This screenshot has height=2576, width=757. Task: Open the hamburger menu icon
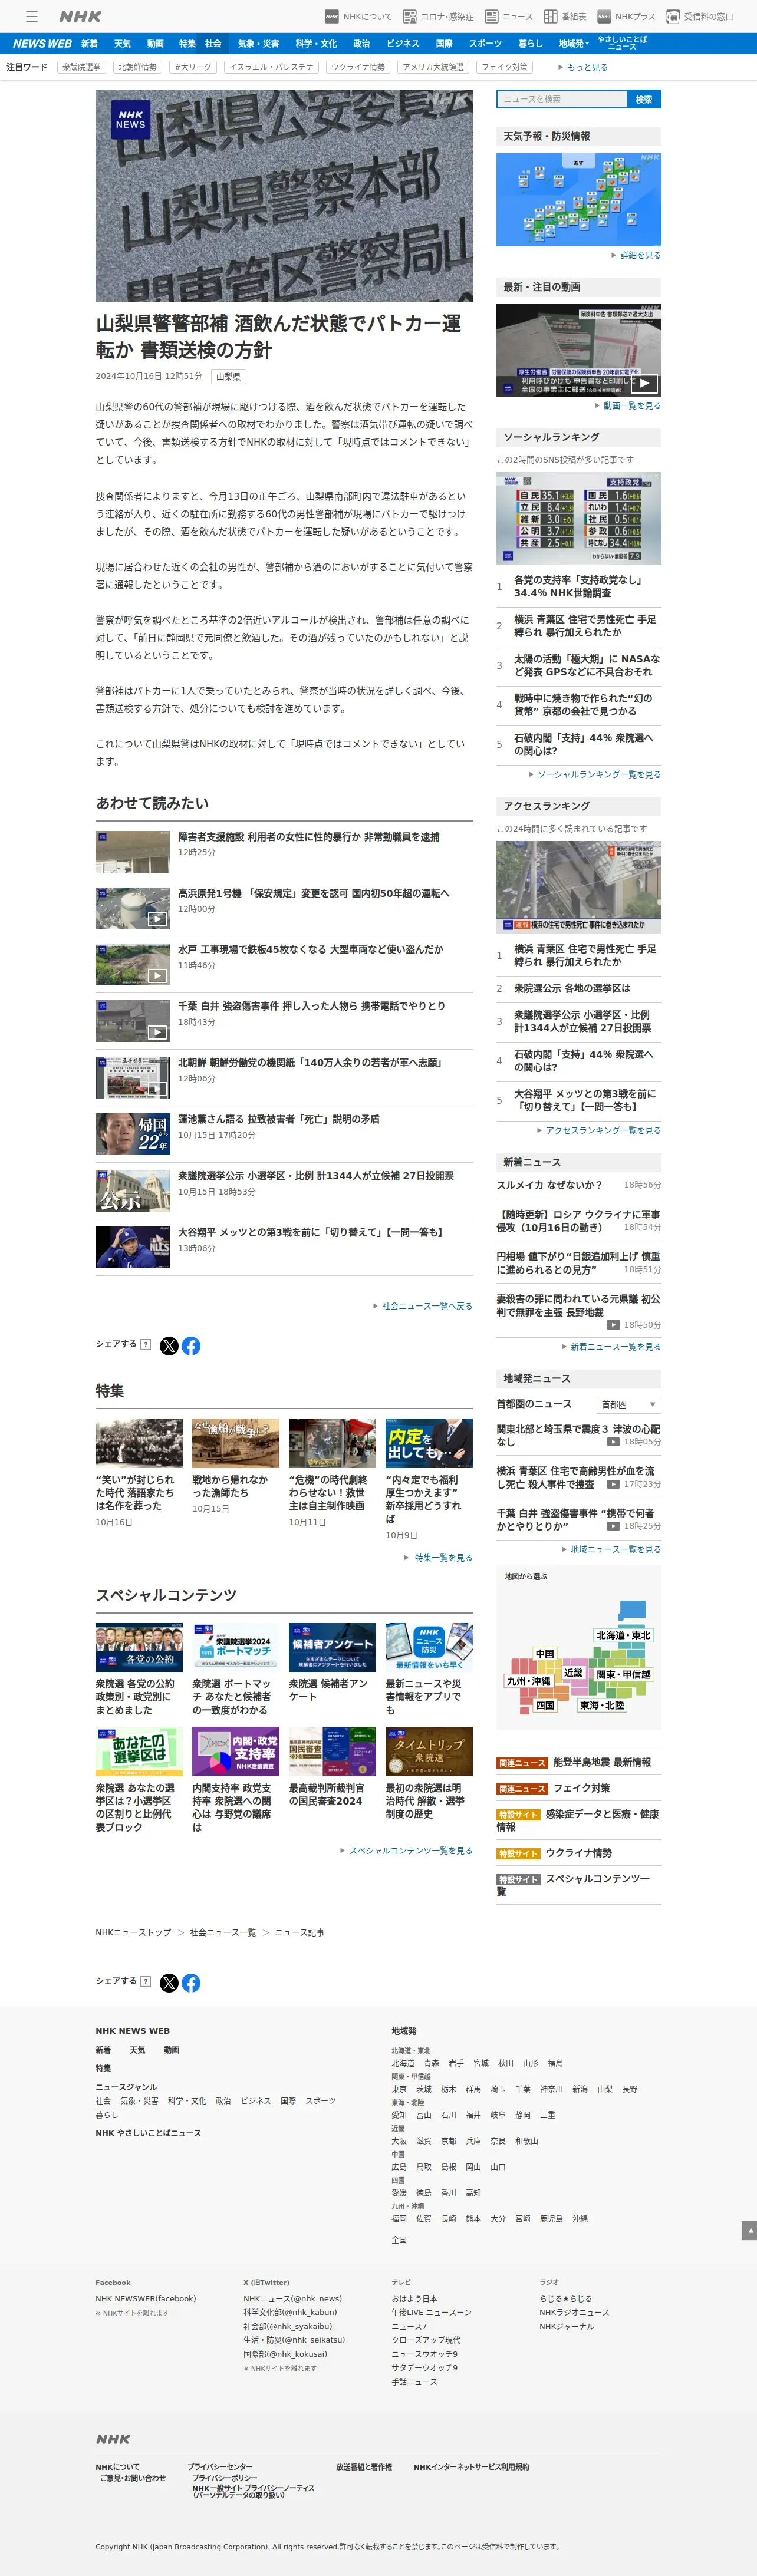coord(32,16)
